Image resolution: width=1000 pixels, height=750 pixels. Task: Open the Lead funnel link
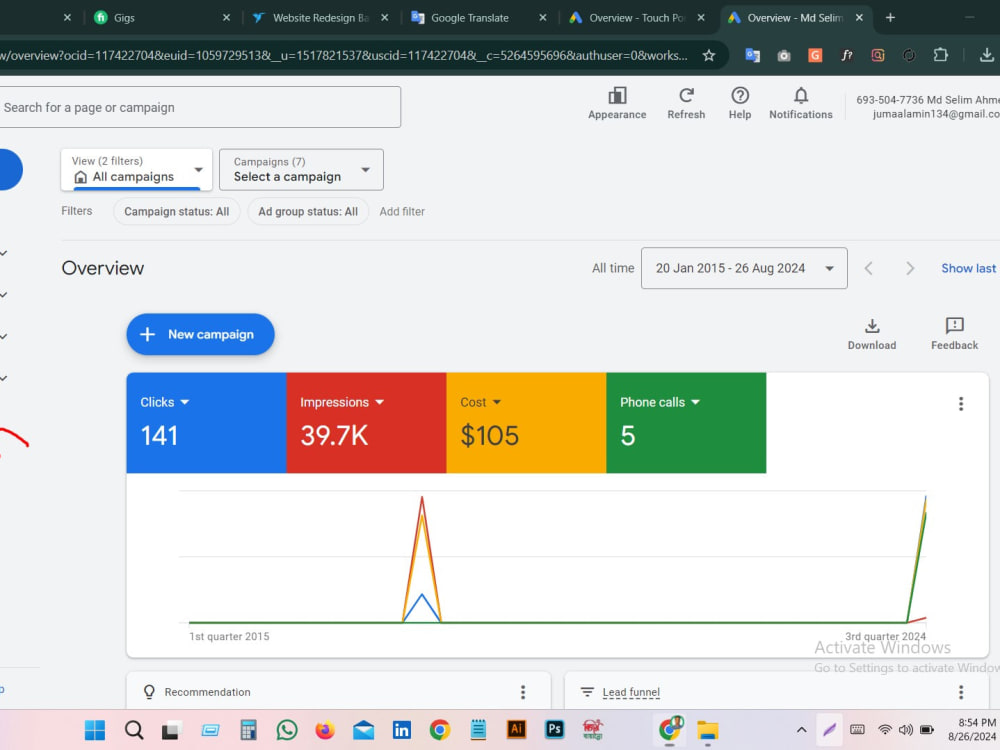pos(631,692)
